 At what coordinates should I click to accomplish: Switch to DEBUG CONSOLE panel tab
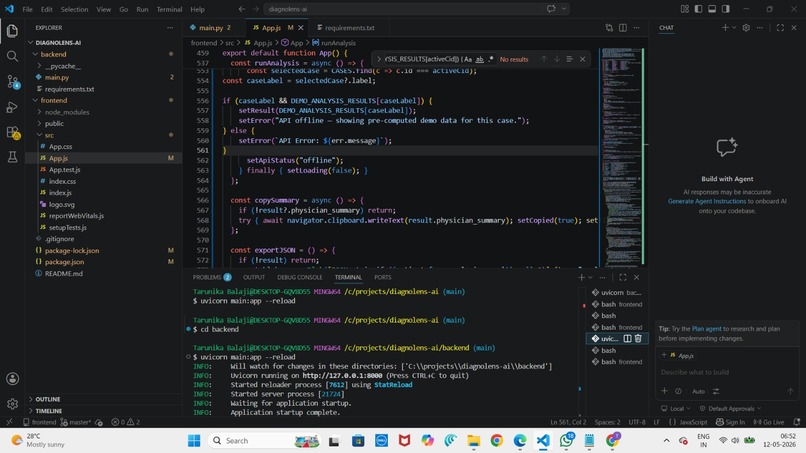point(300,278)
